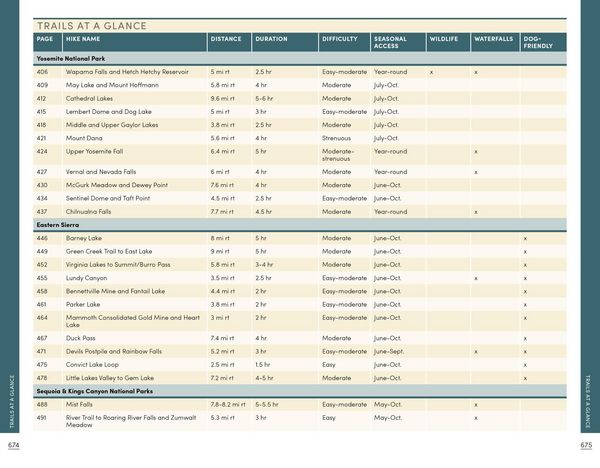Select the Convict Lake Loop hike name

click(92, 365)
